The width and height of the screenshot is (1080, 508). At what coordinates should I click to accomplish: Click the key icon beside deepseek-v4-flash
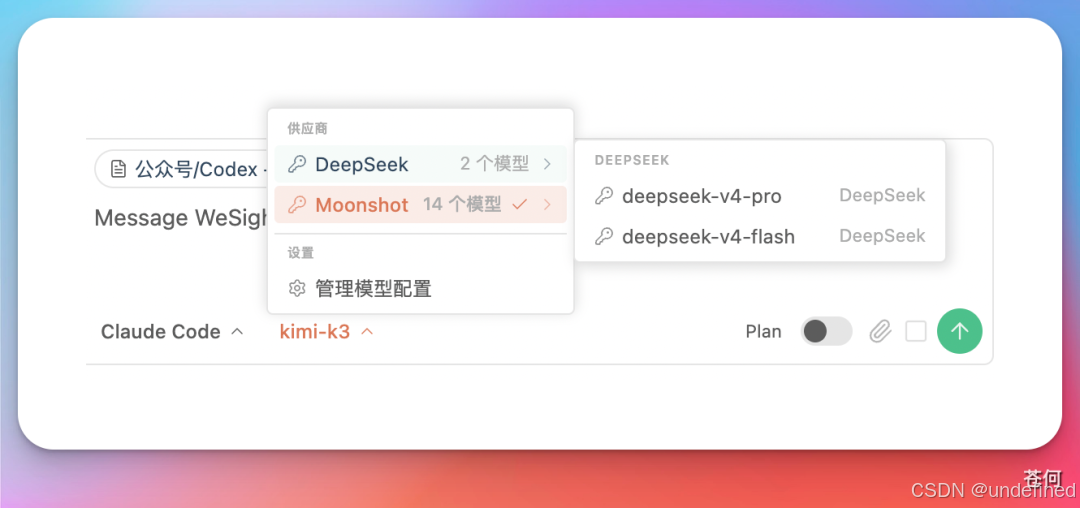pos(604,237)
